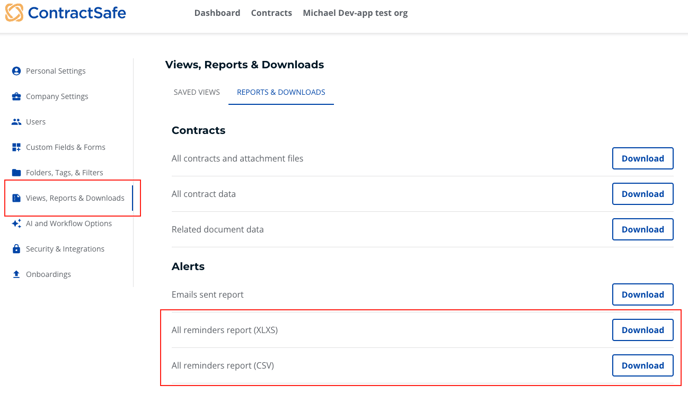Open the Onboardings upload icon
Image resolution: width=688 pixels, height=394 pixels.
[x=16, y=274]
